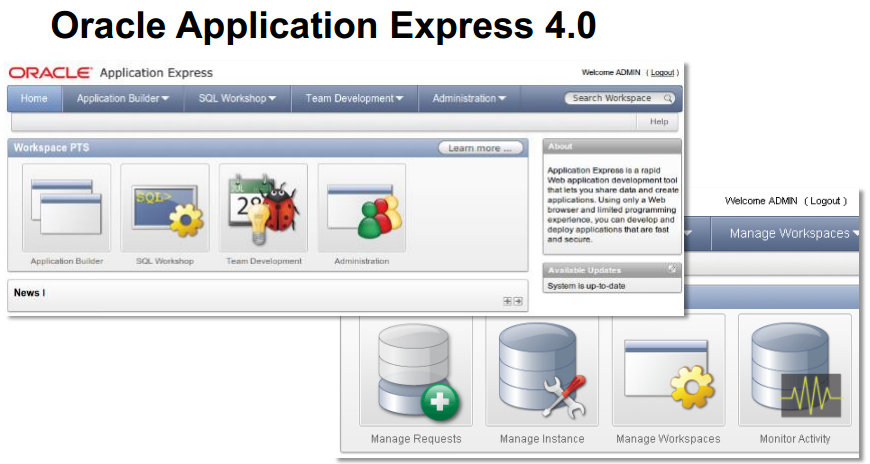Open the Team Development ladybug icon
Viewport: 870px width, 464px height.
(264, 208)
